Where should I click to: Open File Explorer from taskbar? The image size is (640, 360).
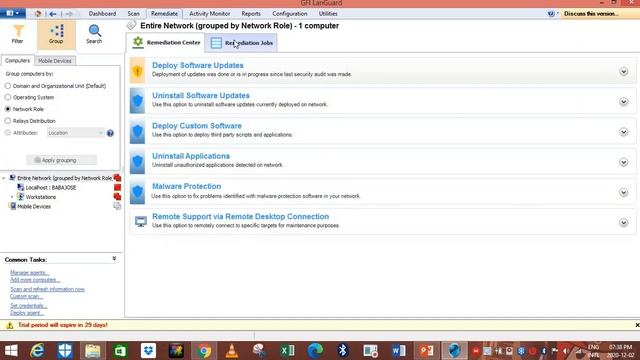pyautogui.click(x=93, y=351)
